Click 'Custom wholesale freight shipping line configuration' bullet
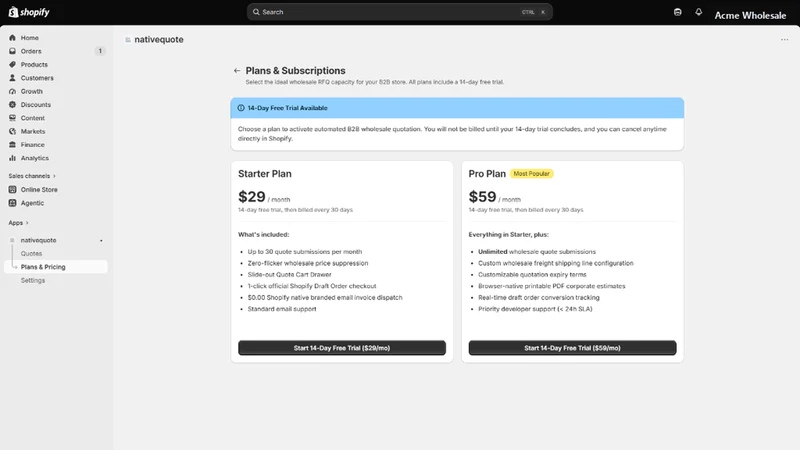The height and width of the screenshot is (450, 800). tap(556, 263)
